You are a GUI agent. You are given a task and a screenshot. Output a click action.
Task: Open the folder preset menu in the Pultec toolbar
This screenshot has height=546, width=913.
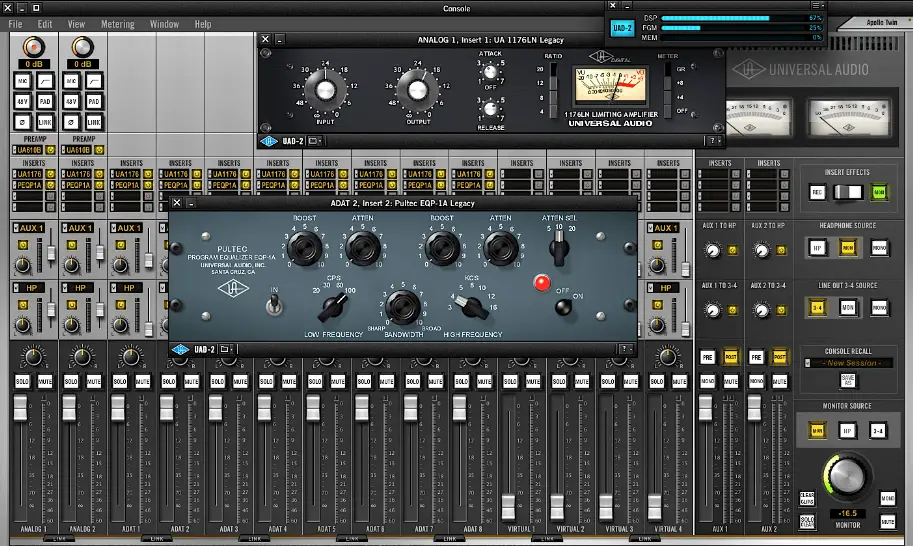pyautogui.click(x=226, y=349)
